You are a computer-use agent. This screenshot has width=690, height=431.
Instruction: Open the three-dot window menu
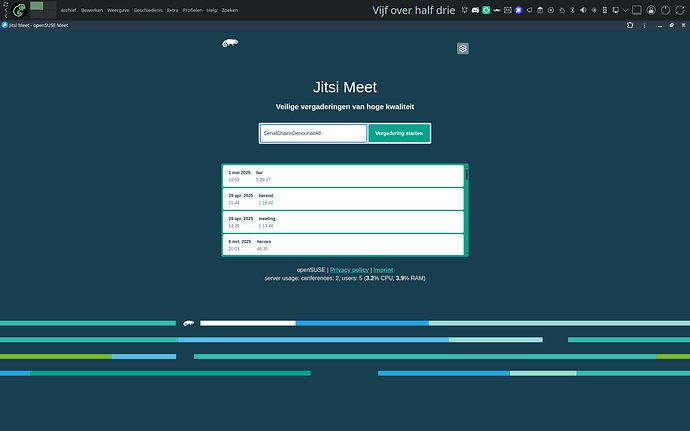point(644,26)
